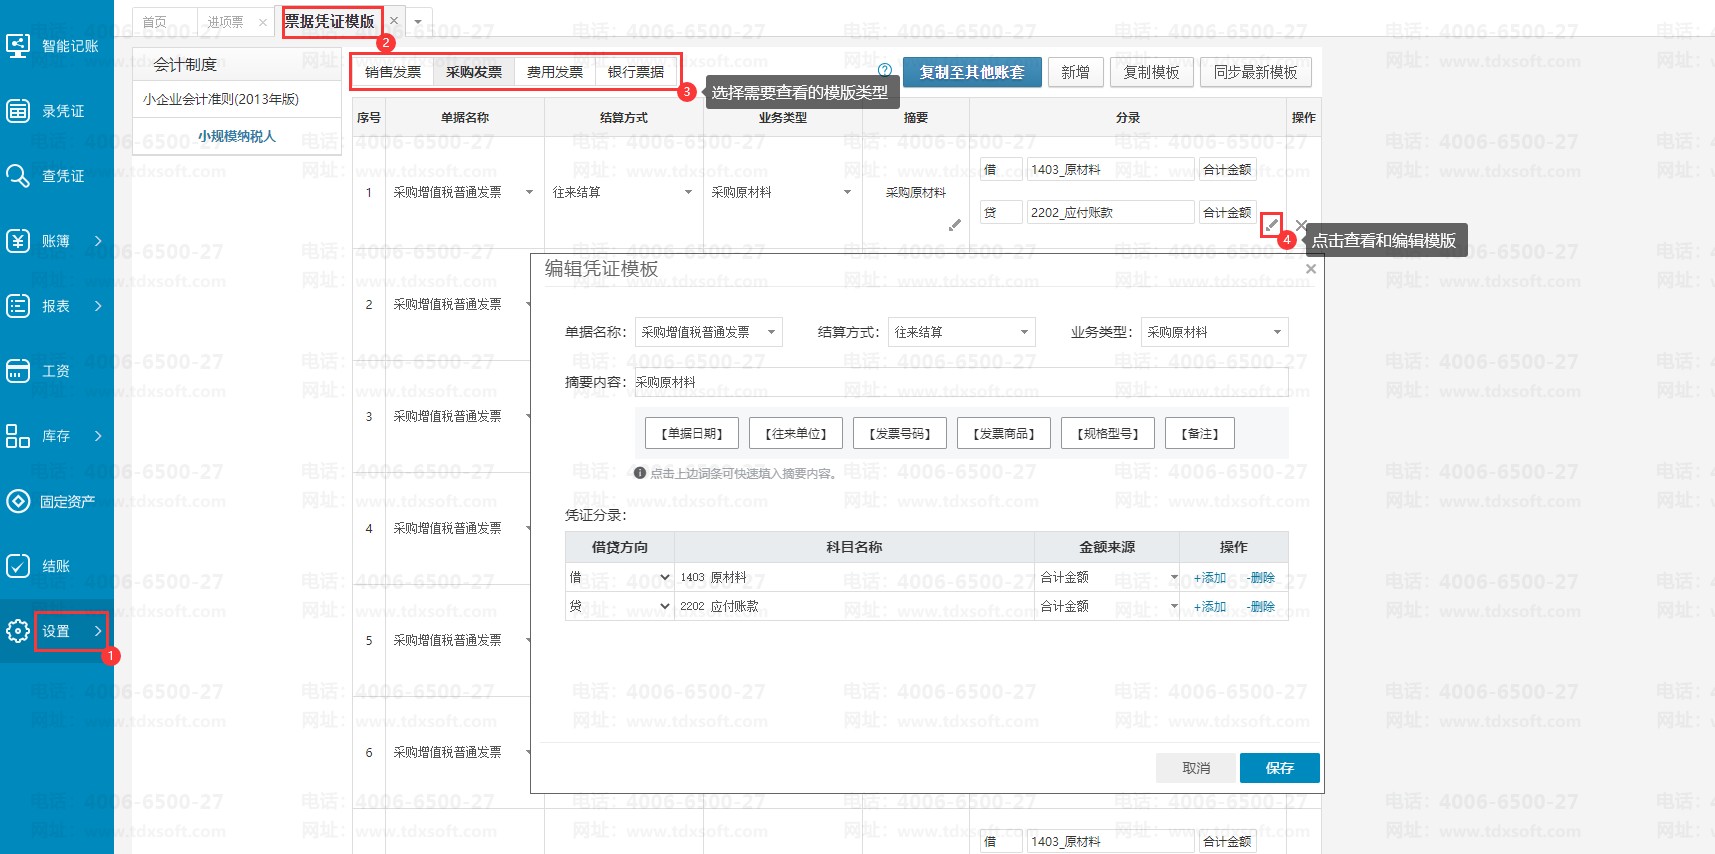
Task: Click the 固定资产 sidebar icon
Action: [18, 501]
